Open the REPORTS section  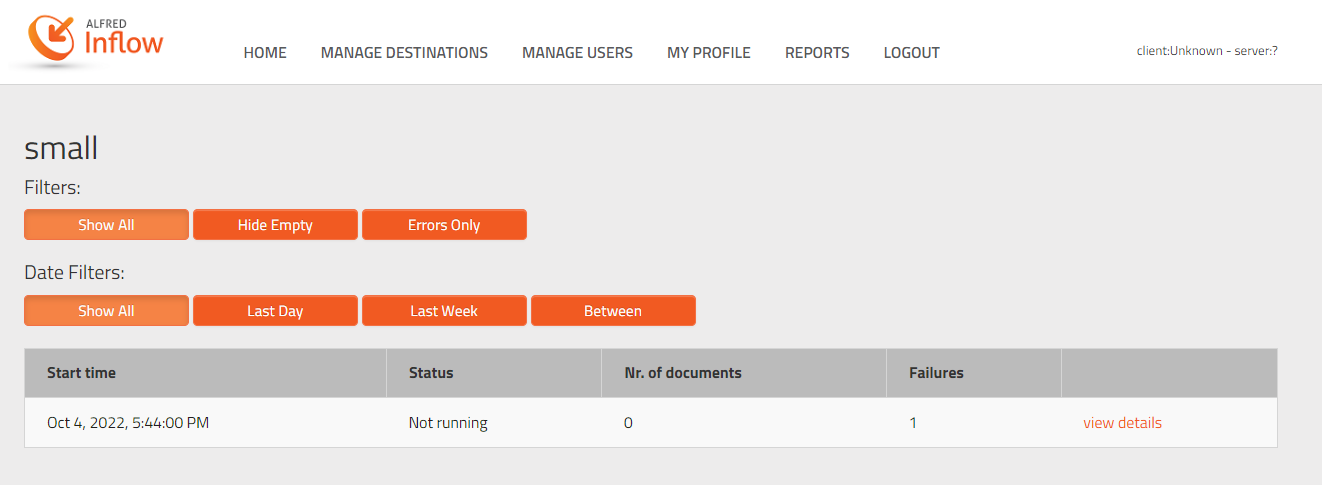coord(817,53)
